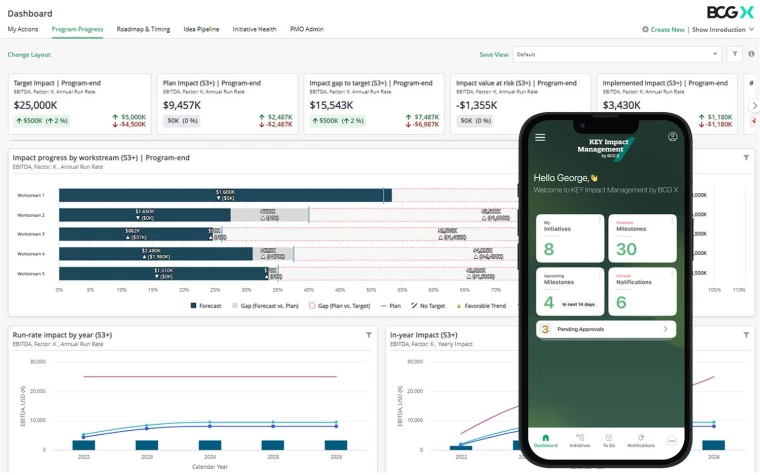Open Upcoming Milestones card showing 4

point(570,292)
